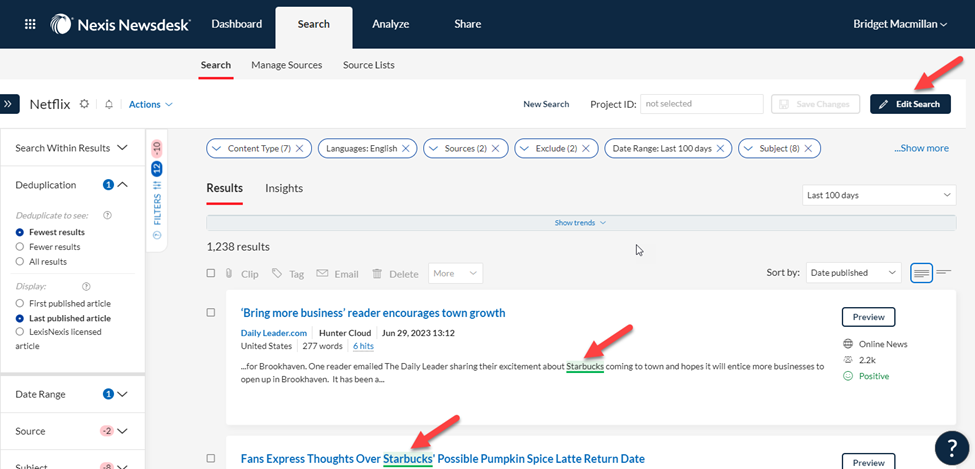975x469 pixels.
Task: Collapse the vertical FILTERS strip
Action: tap(157, 234)
